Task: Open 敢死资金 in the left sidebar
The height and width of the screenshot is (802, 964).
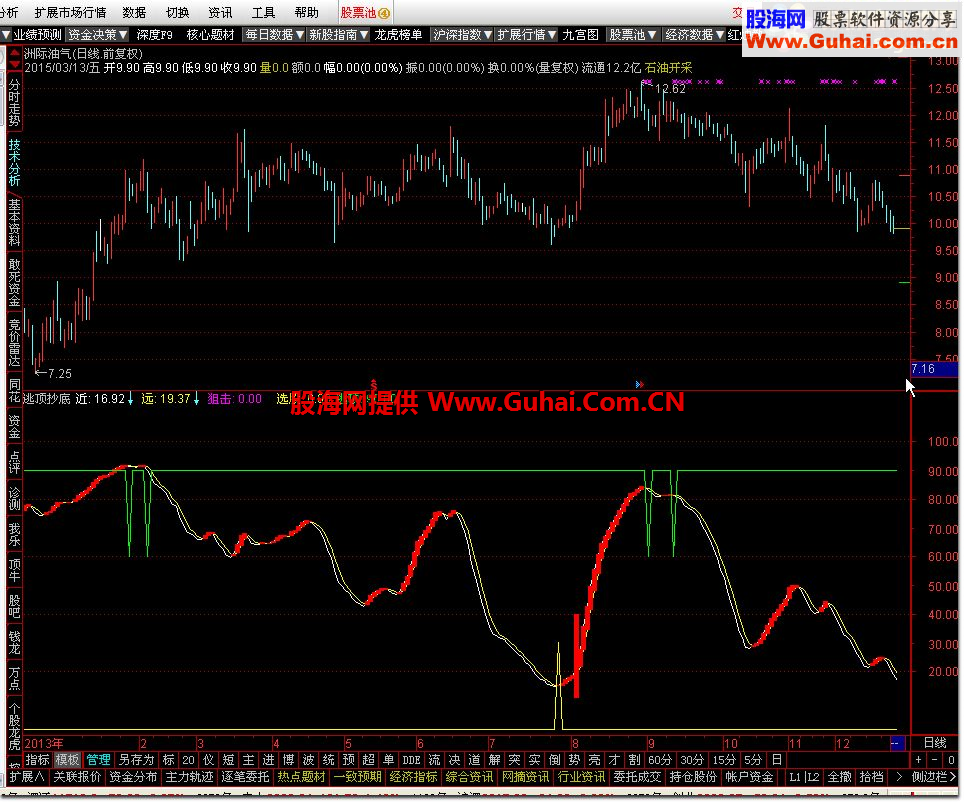Action: 14,282
